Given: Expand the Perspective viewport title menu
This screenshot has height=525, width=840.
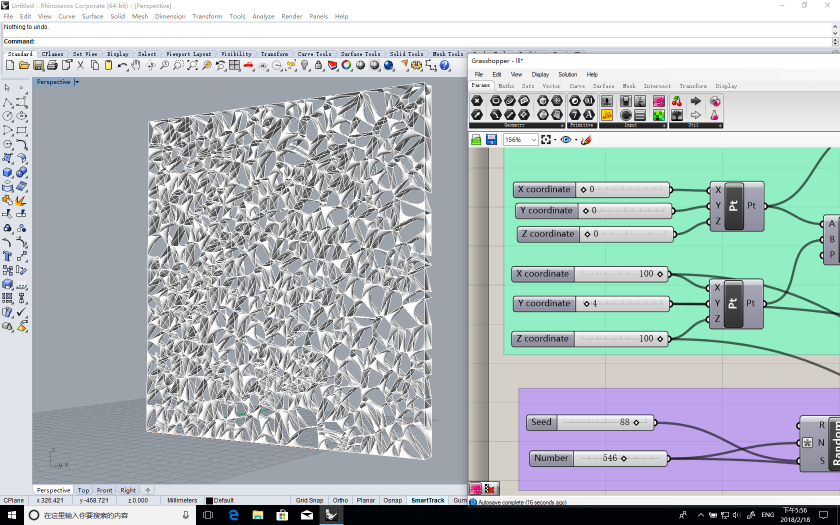Looking at the screenshot, I should point(77,82).
